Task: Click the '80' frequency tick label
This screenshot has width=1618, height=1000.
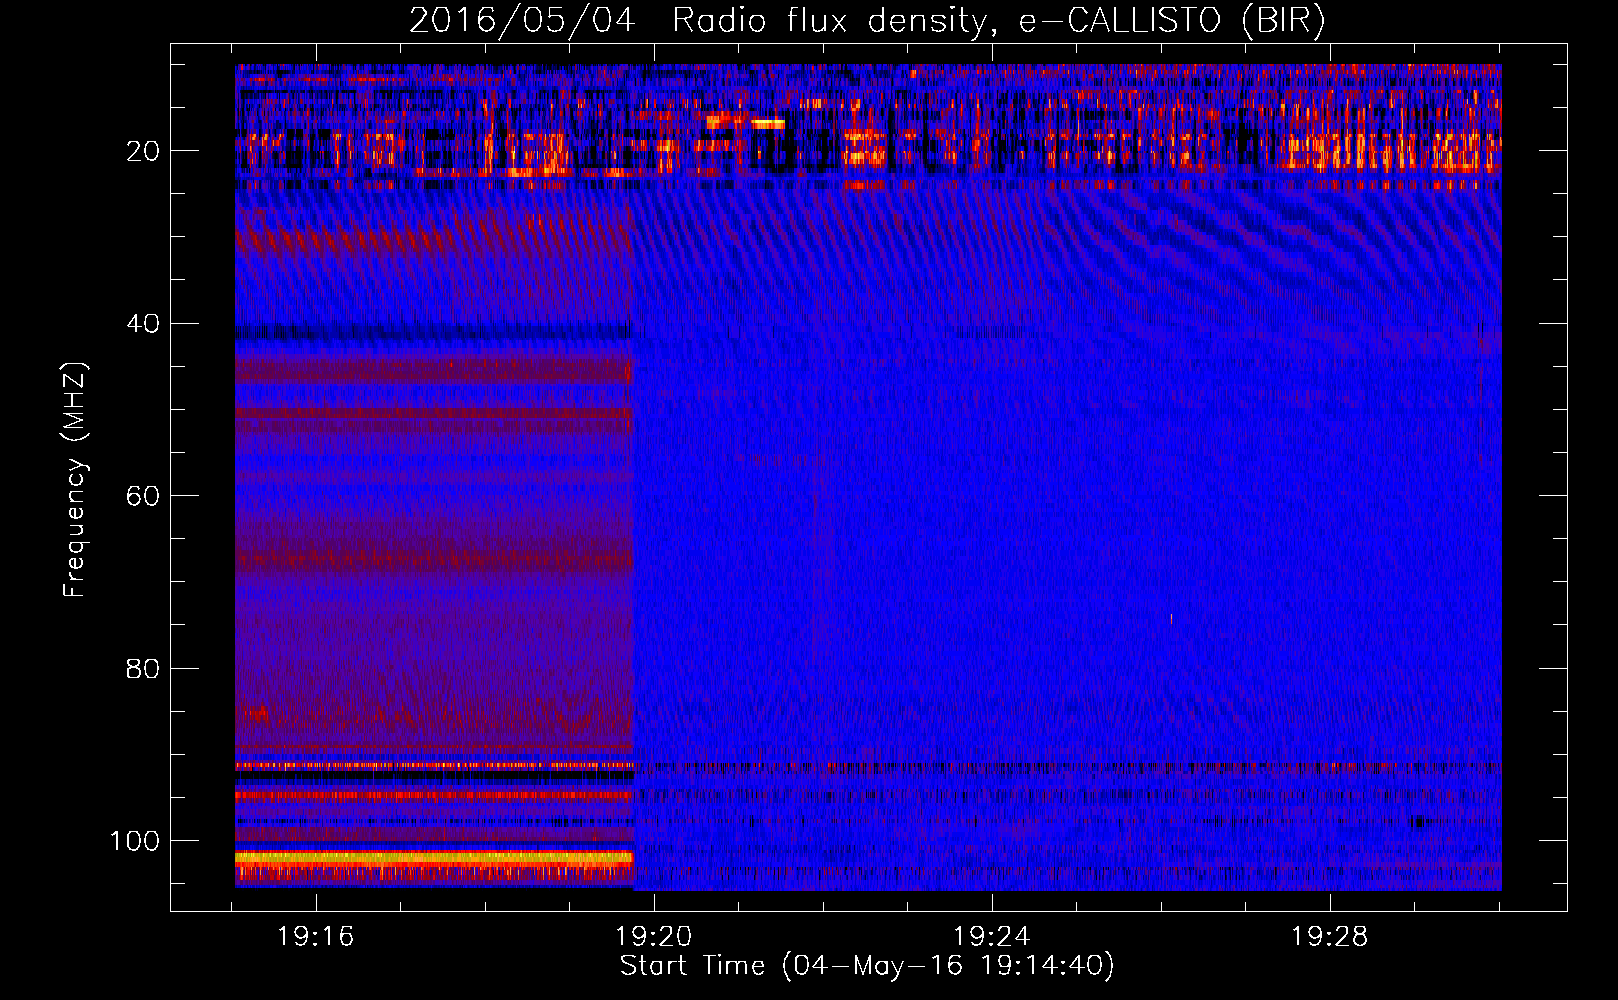Action: tap(144, 668)
